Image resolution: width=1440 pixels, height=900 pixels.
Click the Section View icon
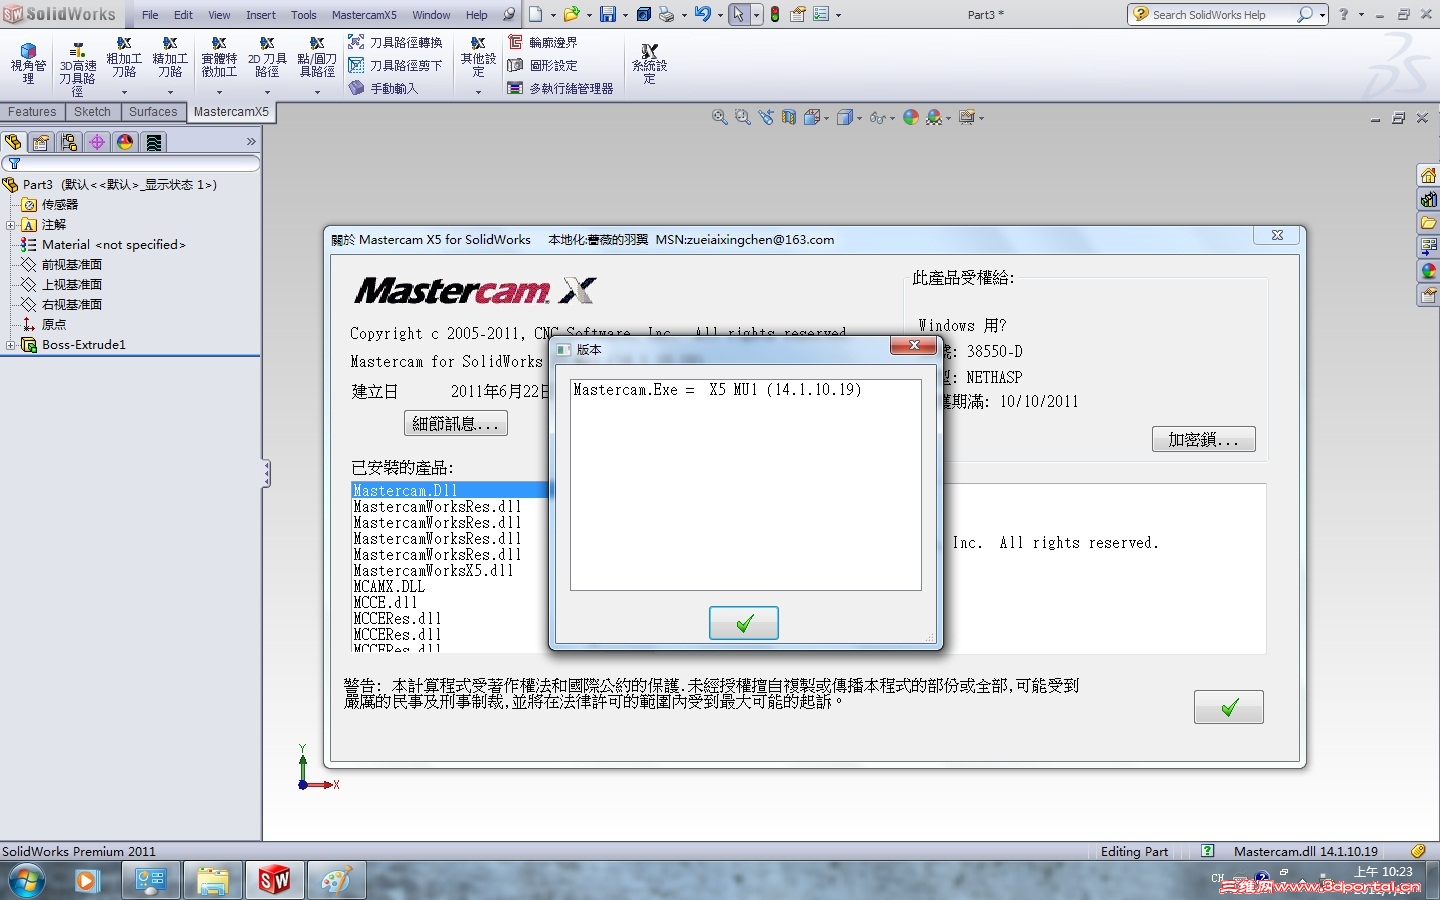(x=789, y=117)
